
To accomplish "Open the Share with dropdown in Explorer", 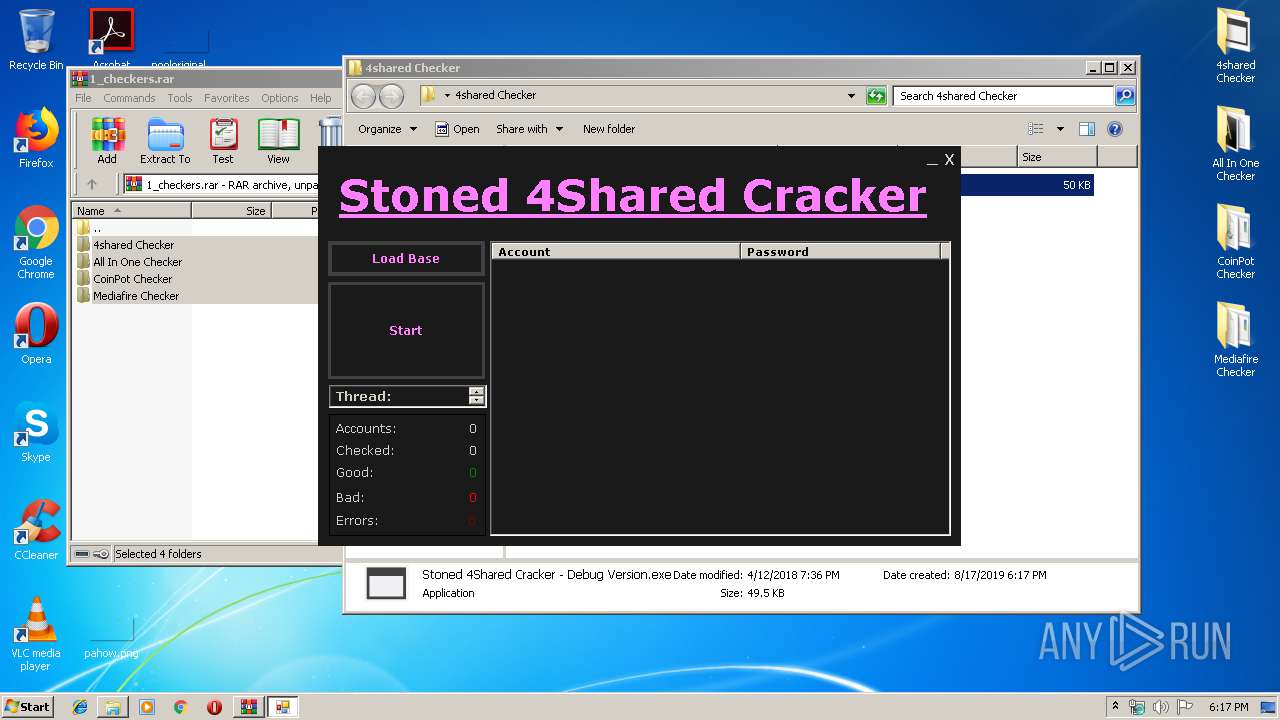I will click(530, 129).
